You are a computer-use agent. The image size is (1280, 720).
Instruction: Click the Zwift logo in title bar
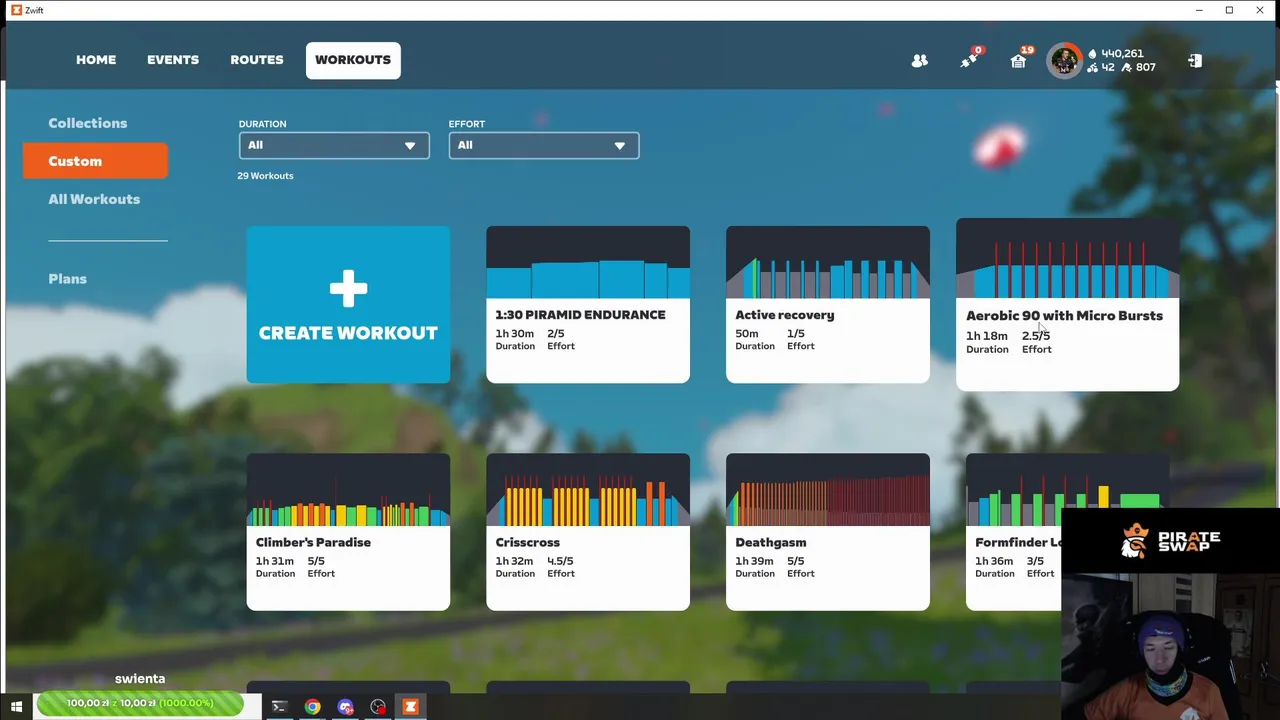[x=16, y=10]
